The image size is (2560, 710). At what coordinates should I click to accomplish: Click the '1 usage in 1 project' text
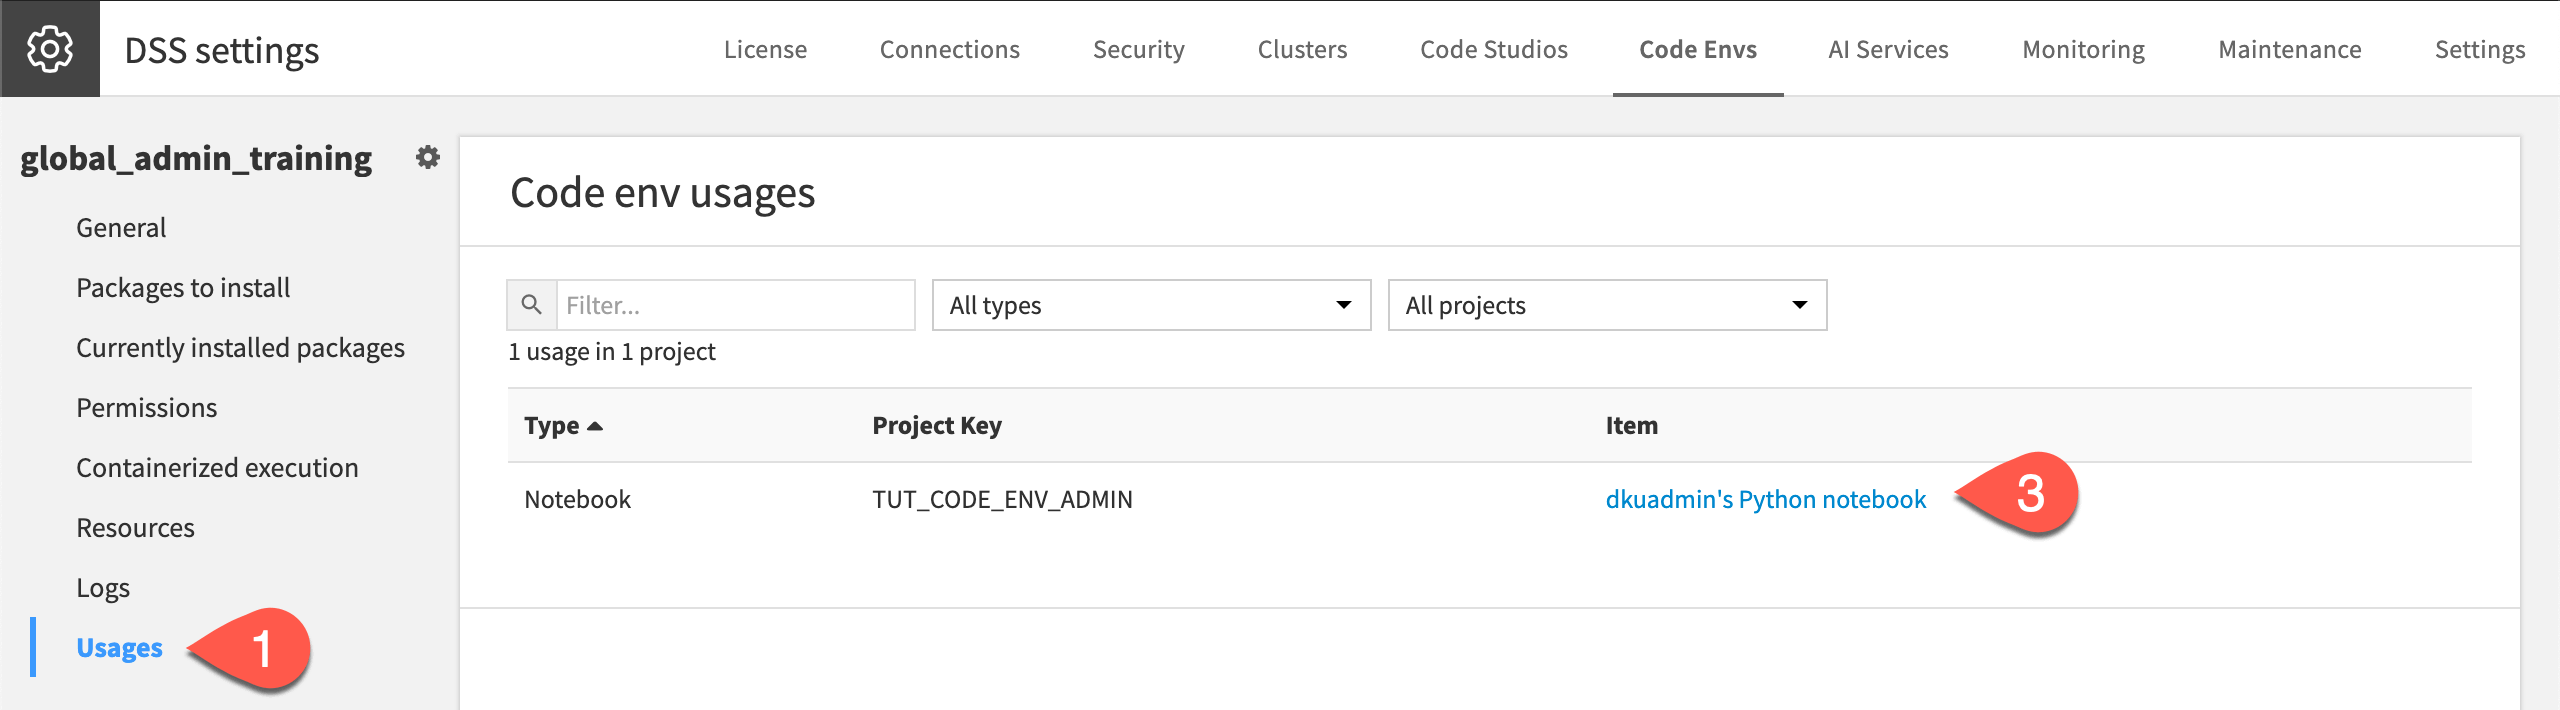(x=611, y=352)
